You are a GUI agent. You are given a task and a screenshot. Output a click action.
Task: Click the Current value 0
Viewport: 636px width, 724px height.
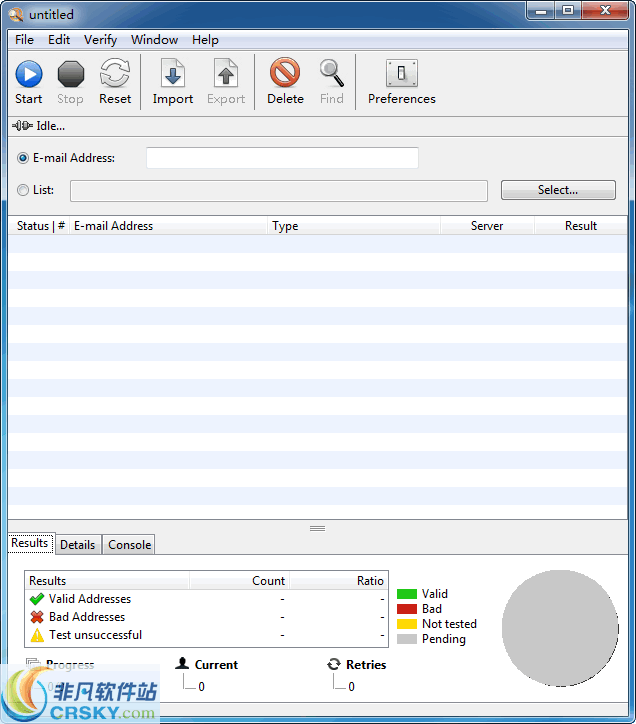201,687
